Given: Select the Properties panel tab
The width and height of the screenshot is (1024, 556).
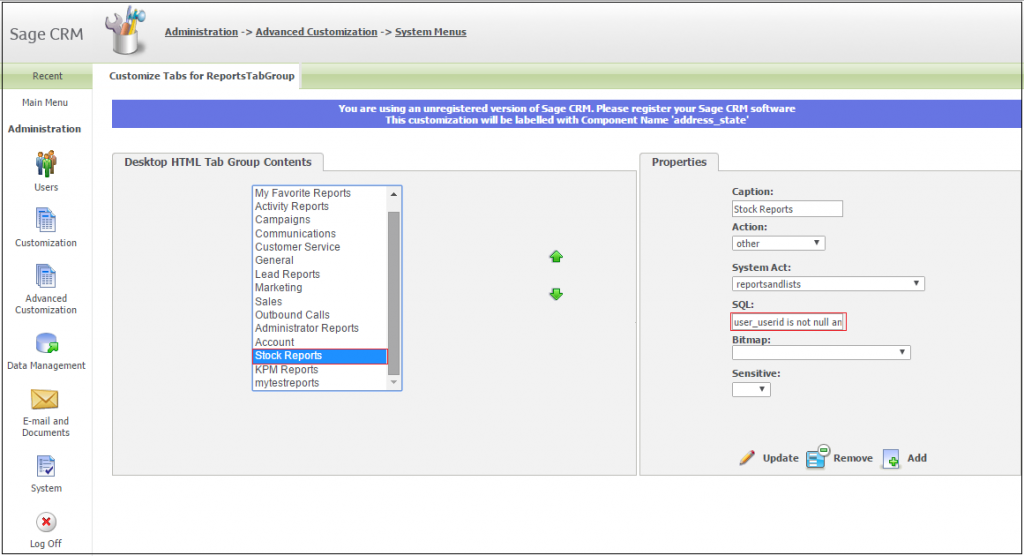Looking at the screenshot, I should pyautogui.click(x=679, y=162).
